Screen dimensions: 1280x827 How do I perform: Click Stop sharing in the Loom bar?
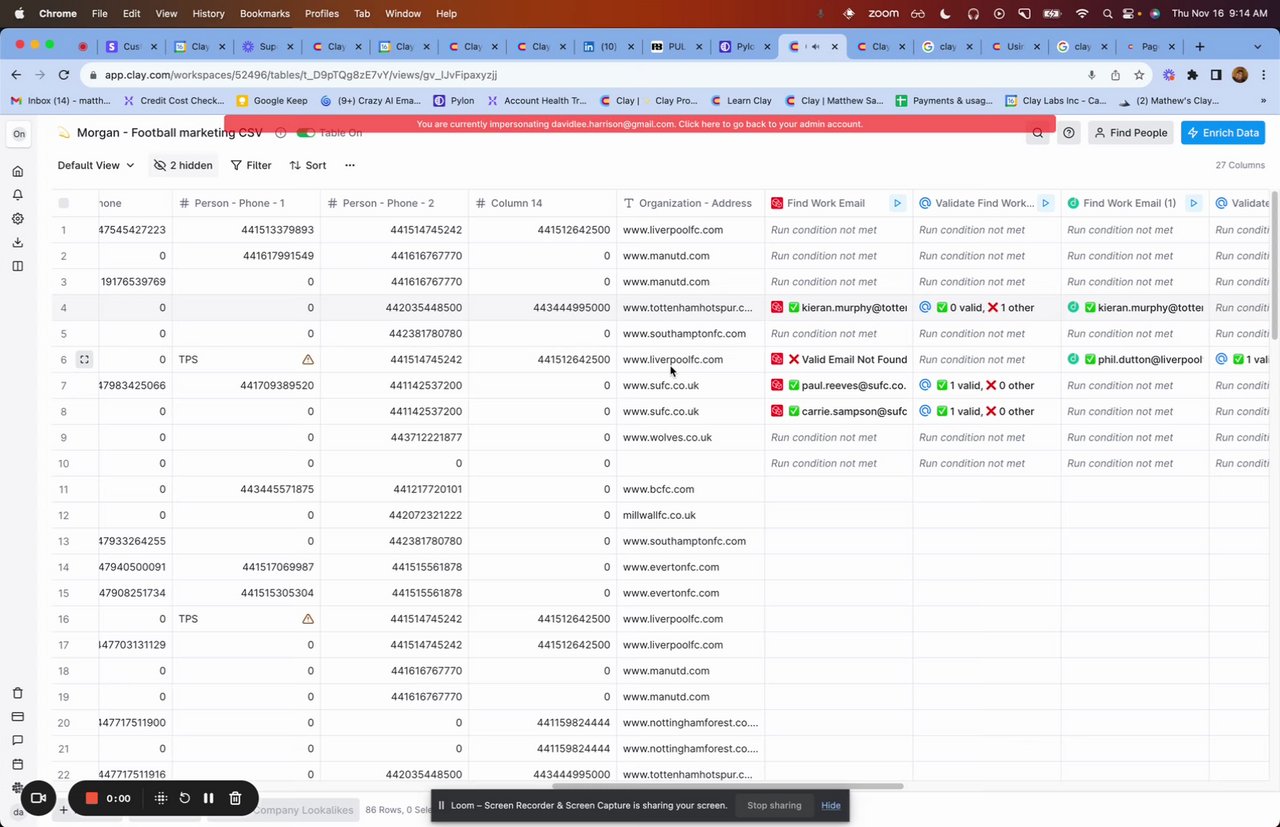774,805
